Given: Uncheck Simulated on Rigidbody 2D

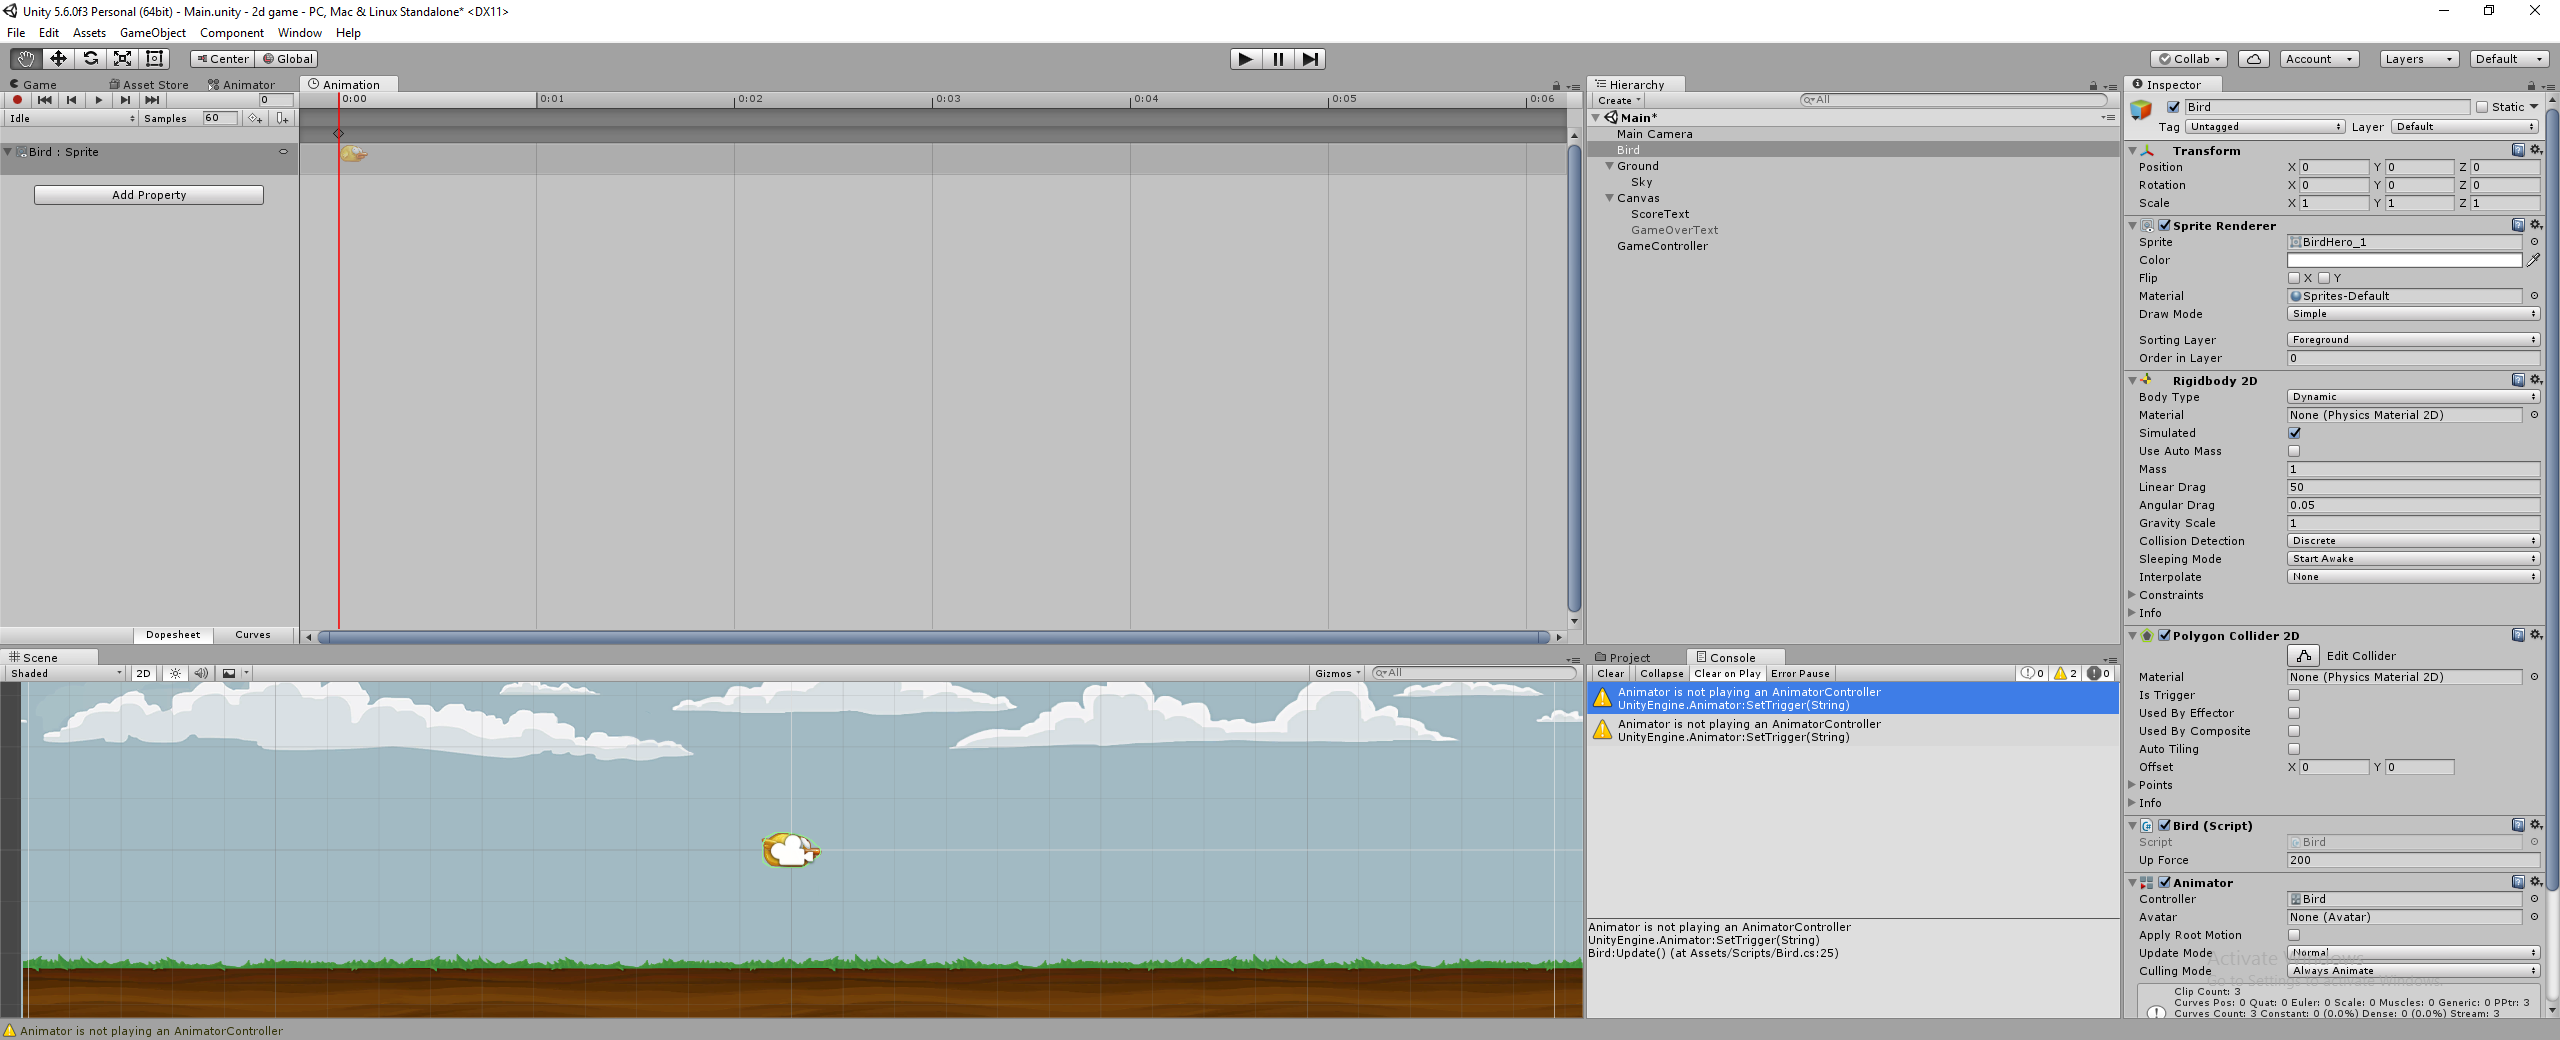Looking at the screenshot, I should pyautogui.click(x=2294, y=433).
